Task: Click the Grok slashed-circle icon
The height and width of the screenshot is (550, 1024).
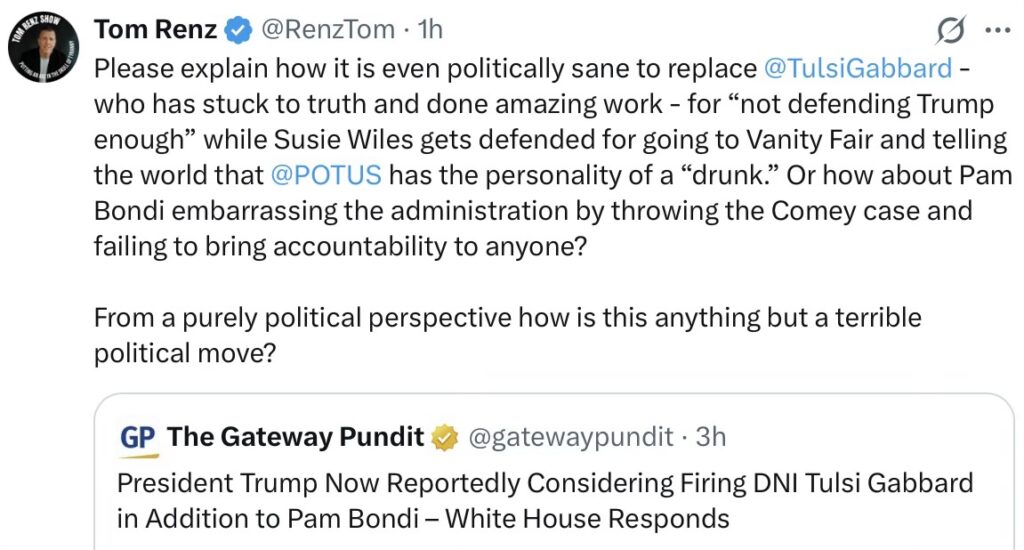Action: (x=951, y=31)
